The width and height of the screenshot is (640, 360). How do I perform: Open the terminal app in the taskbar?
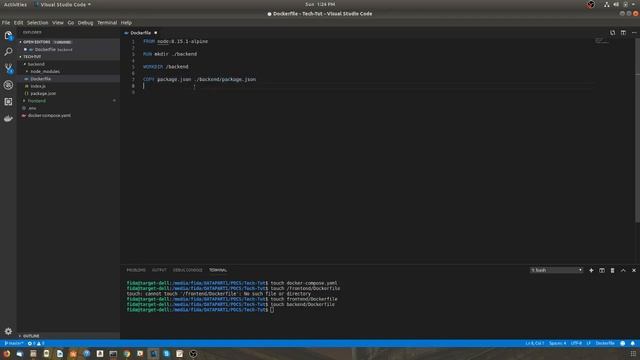[113, 353]
